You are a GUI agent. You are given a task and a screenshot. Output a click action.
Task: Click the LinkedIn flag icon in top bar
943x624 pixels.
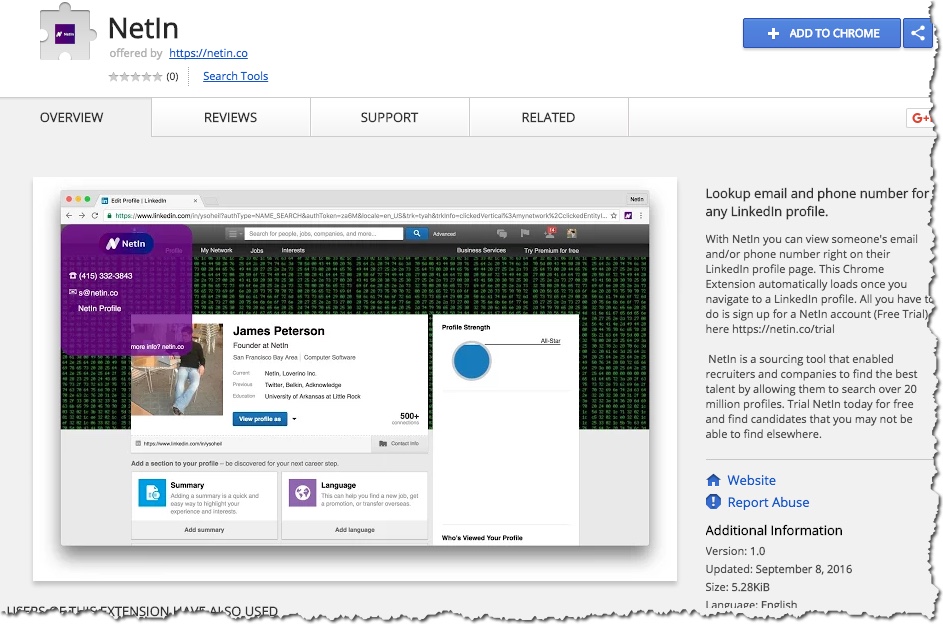point(525,233)
